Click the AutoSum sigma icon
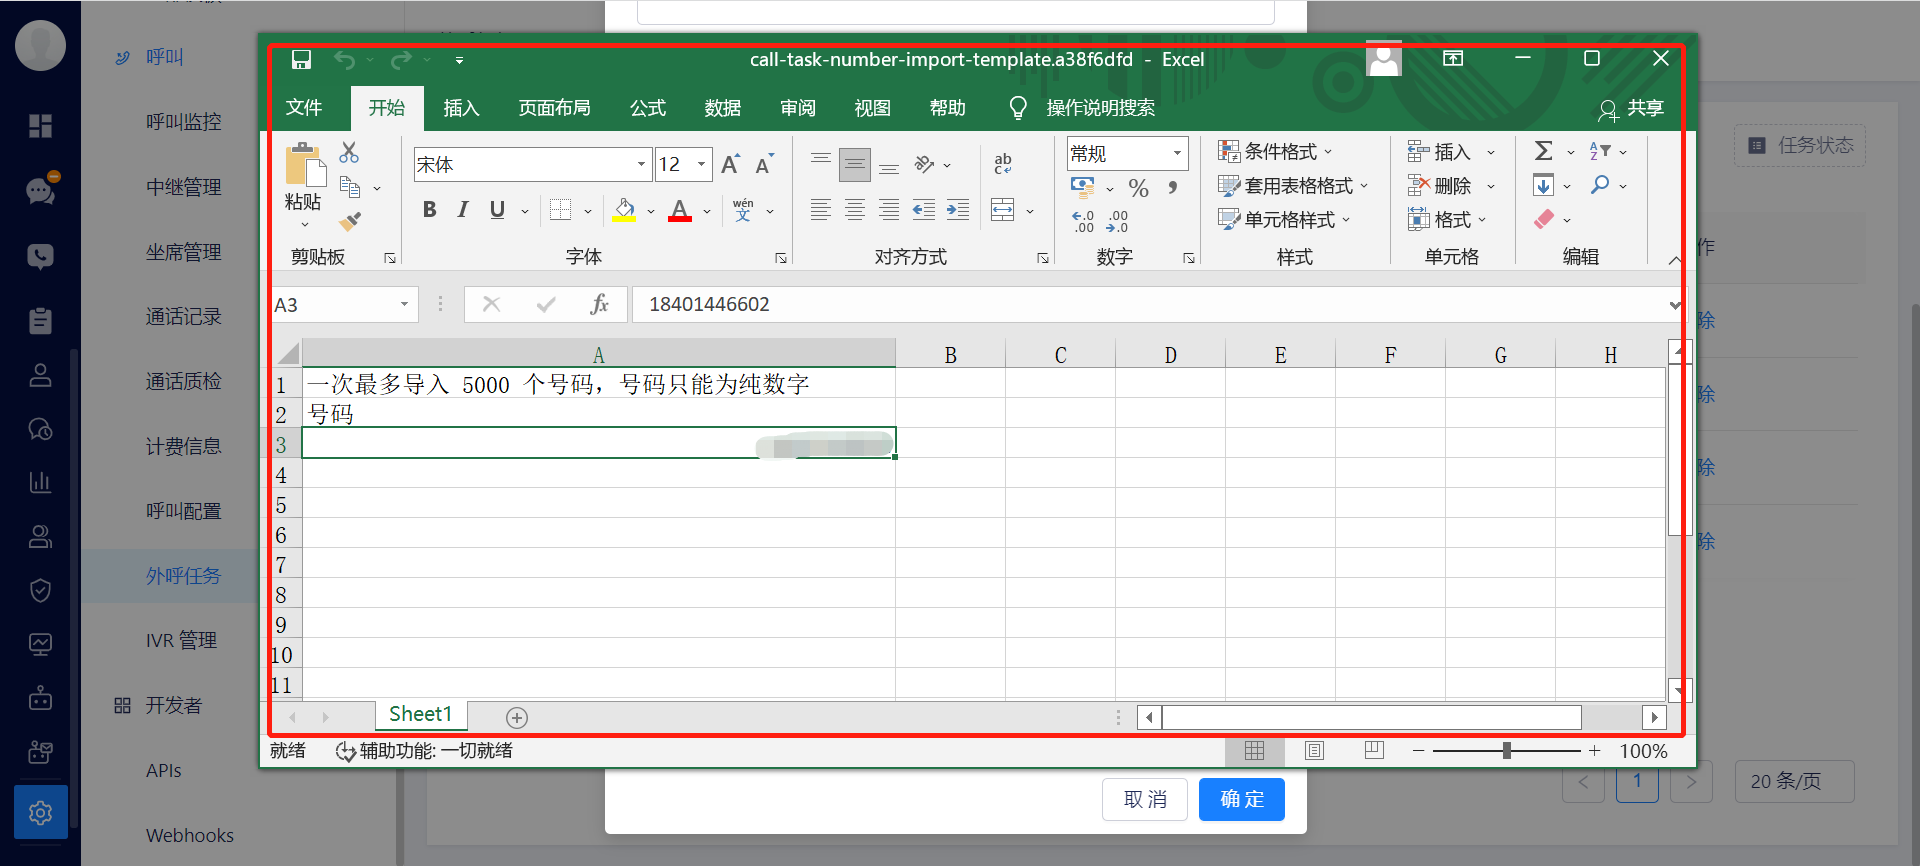This screenshot has height=866, width=1920. coord(1544,151)
